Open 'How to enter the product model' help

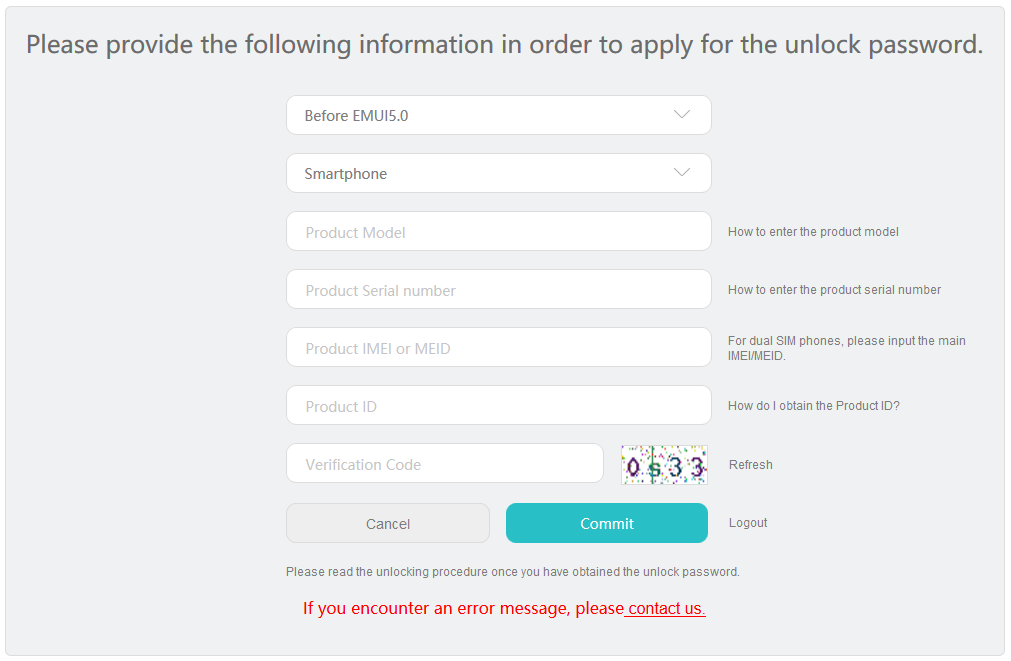pos(813,232)
